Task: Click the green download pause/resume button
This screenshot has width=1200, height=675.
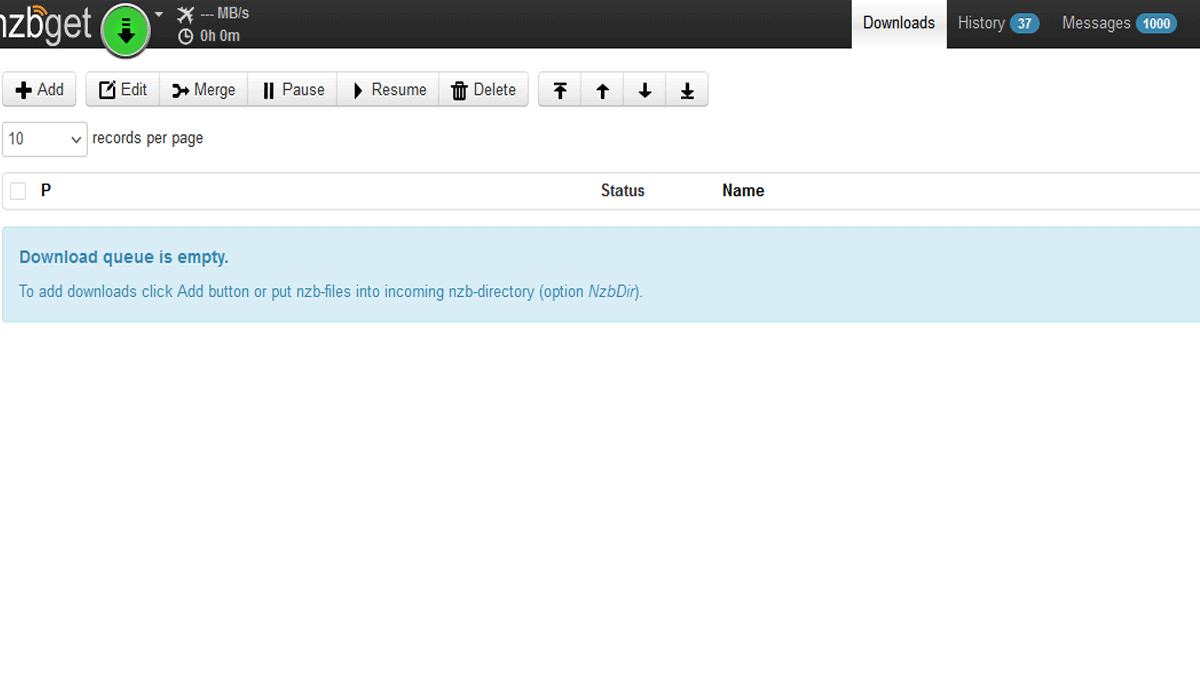Action: point(125,30)
